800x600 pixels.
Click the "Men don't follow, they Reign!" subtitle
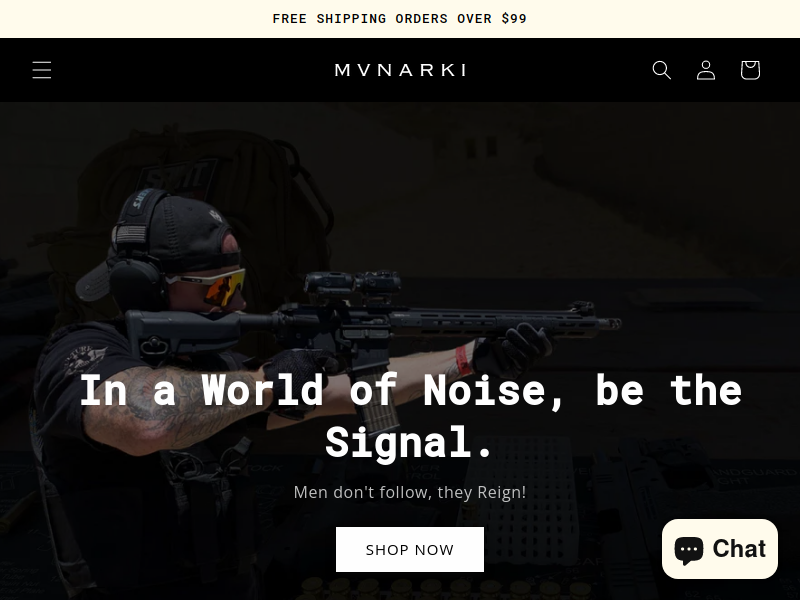pos(410,492)
